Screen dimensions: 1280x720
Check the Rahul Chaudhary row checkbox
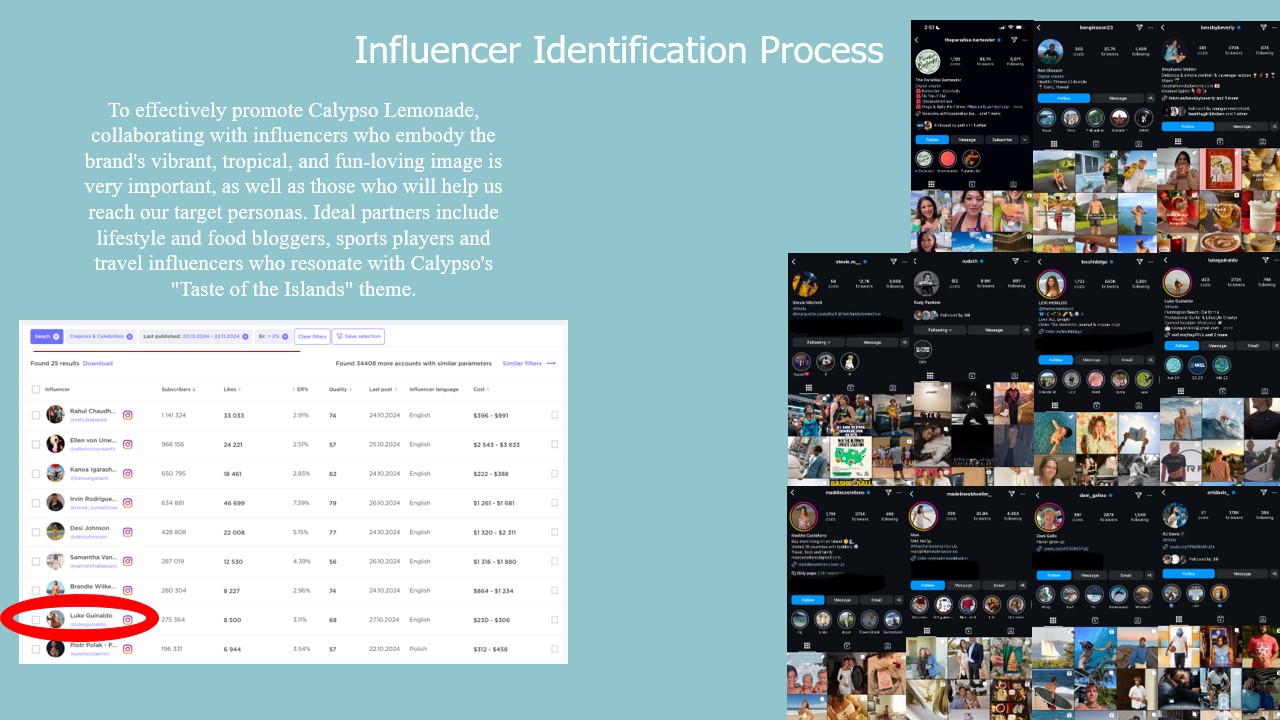tap(36, 415)
